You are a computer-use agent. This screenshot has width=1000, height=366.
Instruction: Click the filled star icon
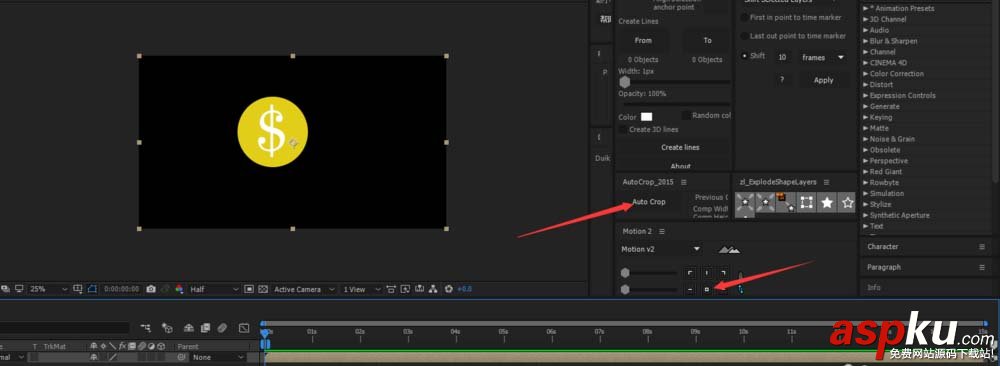827,203
